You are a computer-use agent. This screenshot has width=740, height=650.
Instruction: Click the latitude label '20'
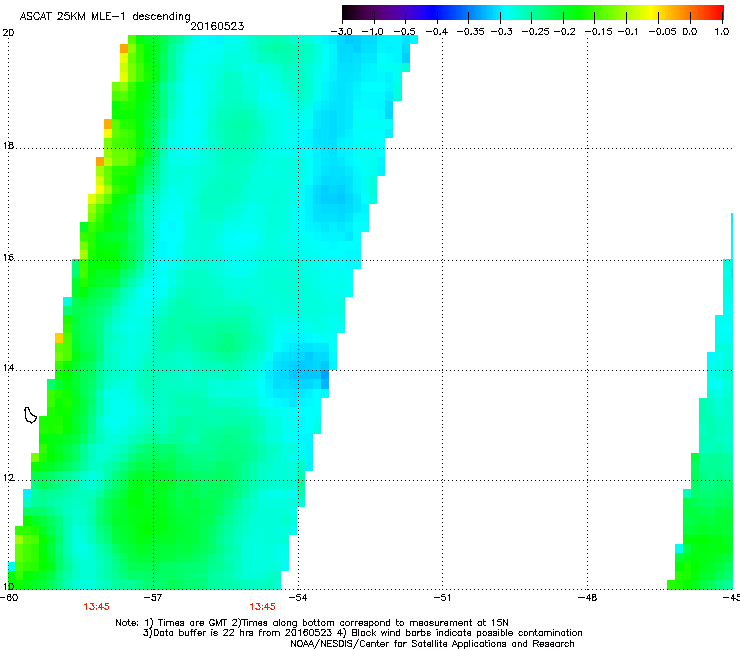(8, 33)
